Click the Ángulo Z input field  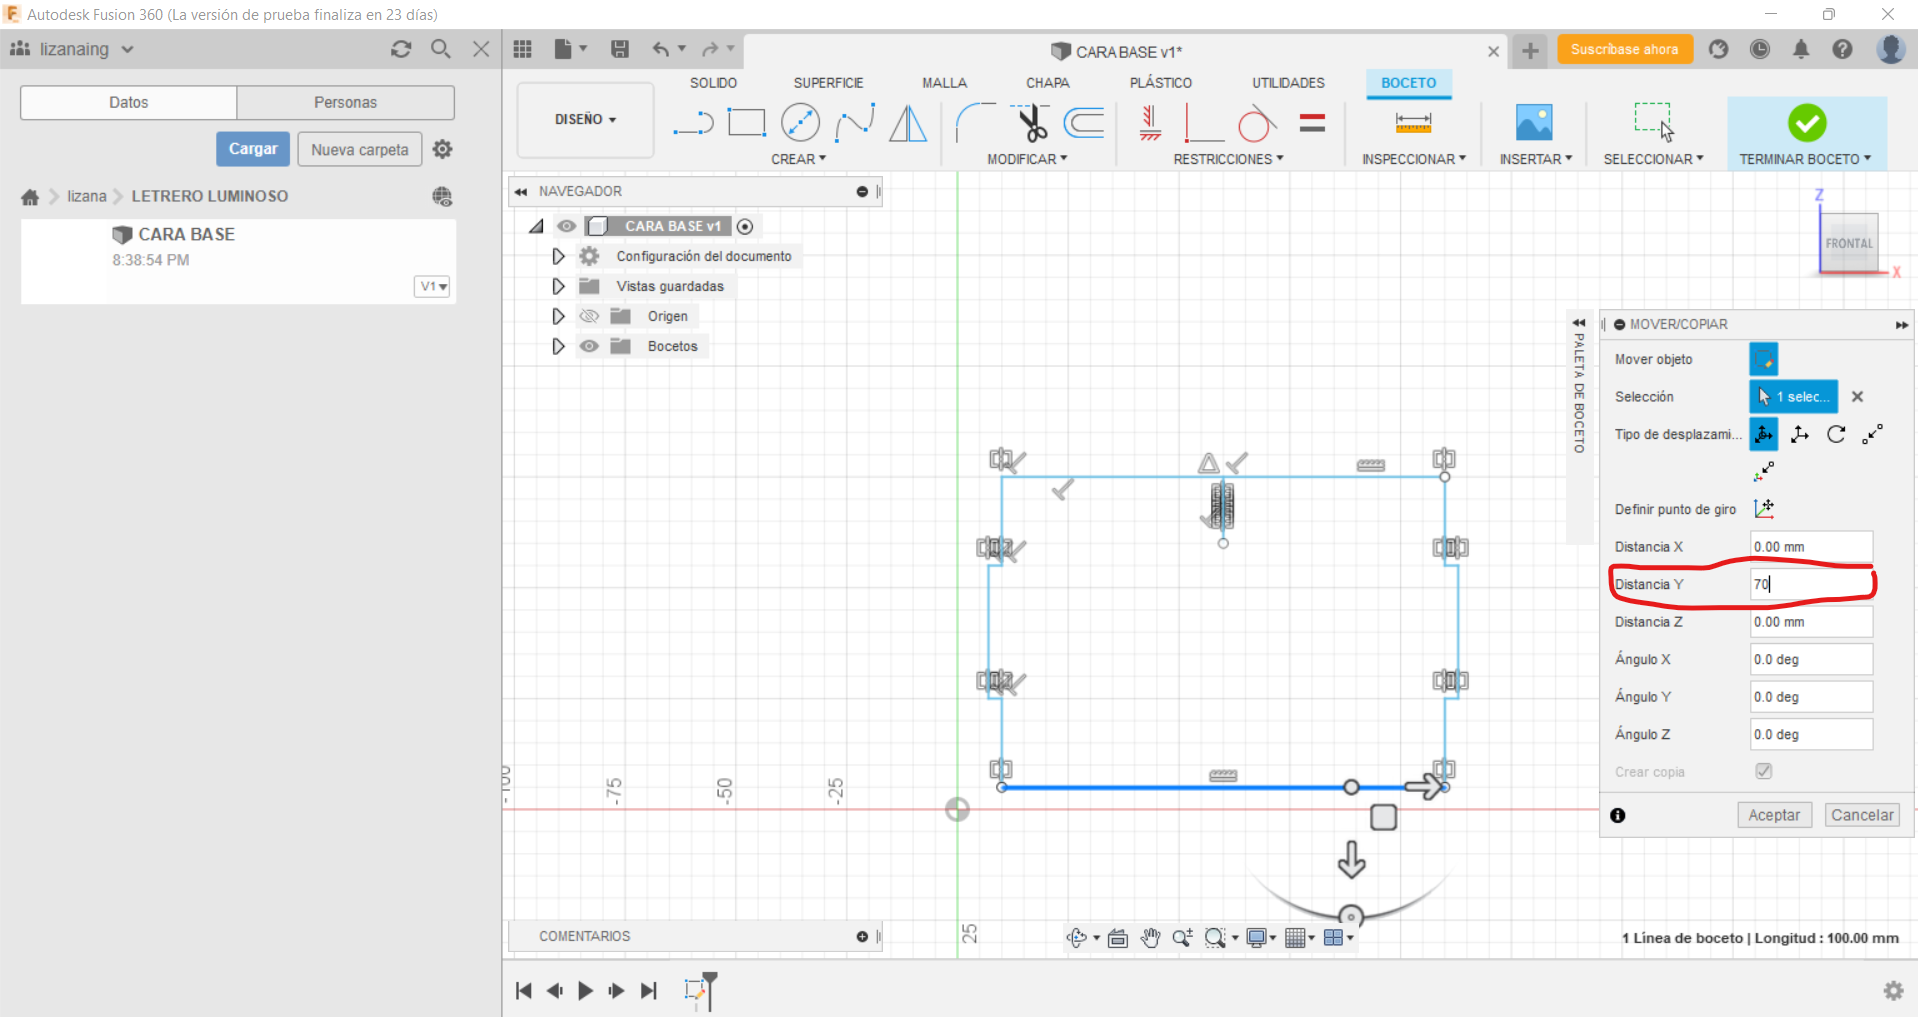1811,734
